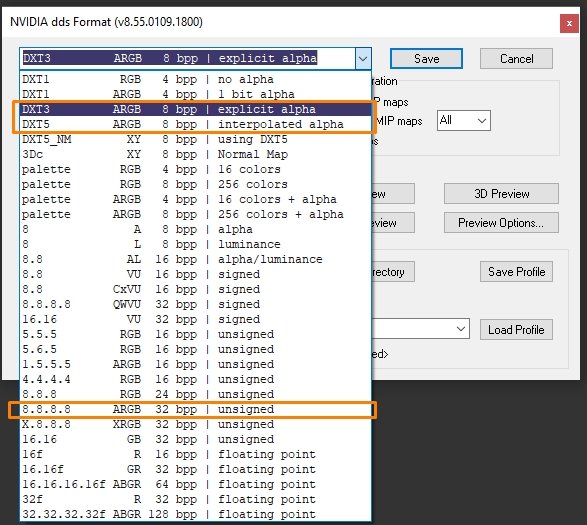Select 32.32.32.32f ABGR 128 bpp
Image resolution: width=587 pixels, height=525 pixels.
click(x=195, y=514)
